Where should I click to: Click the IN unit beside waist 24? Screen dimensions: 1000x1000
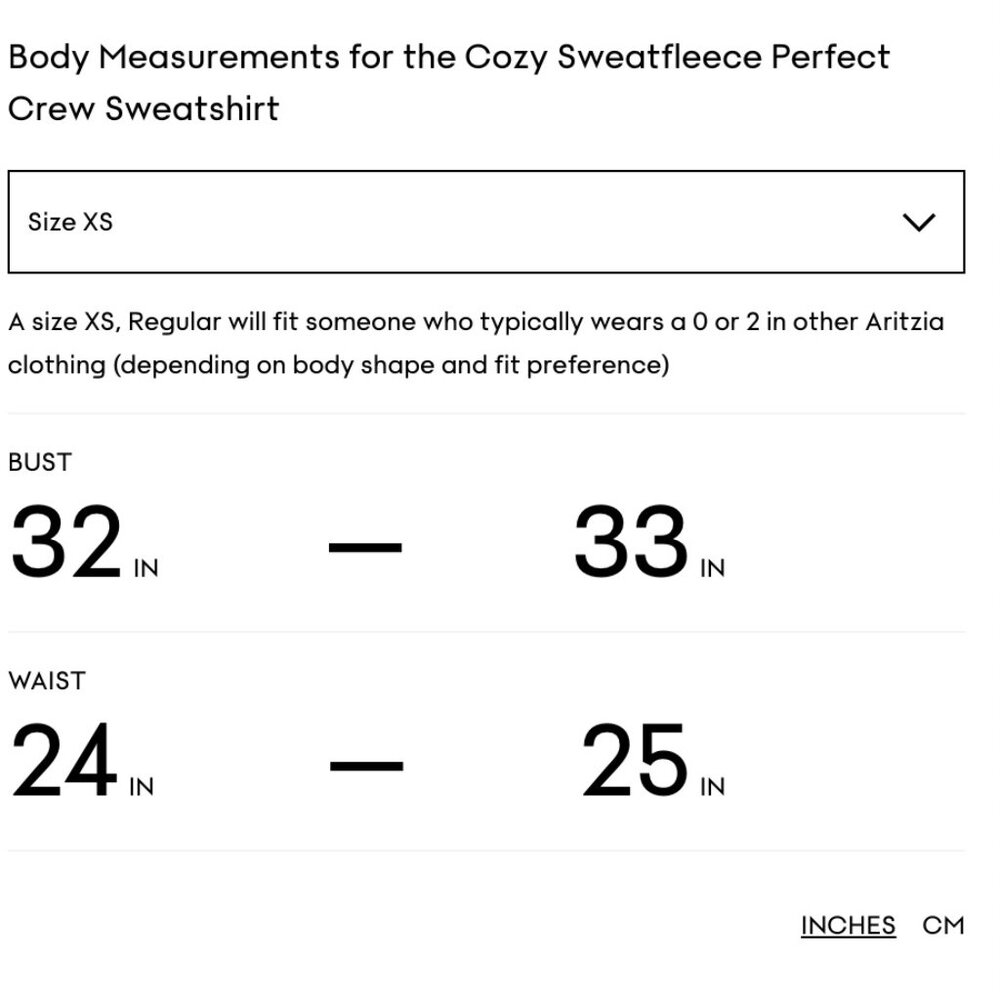click(x=142, y=787)
